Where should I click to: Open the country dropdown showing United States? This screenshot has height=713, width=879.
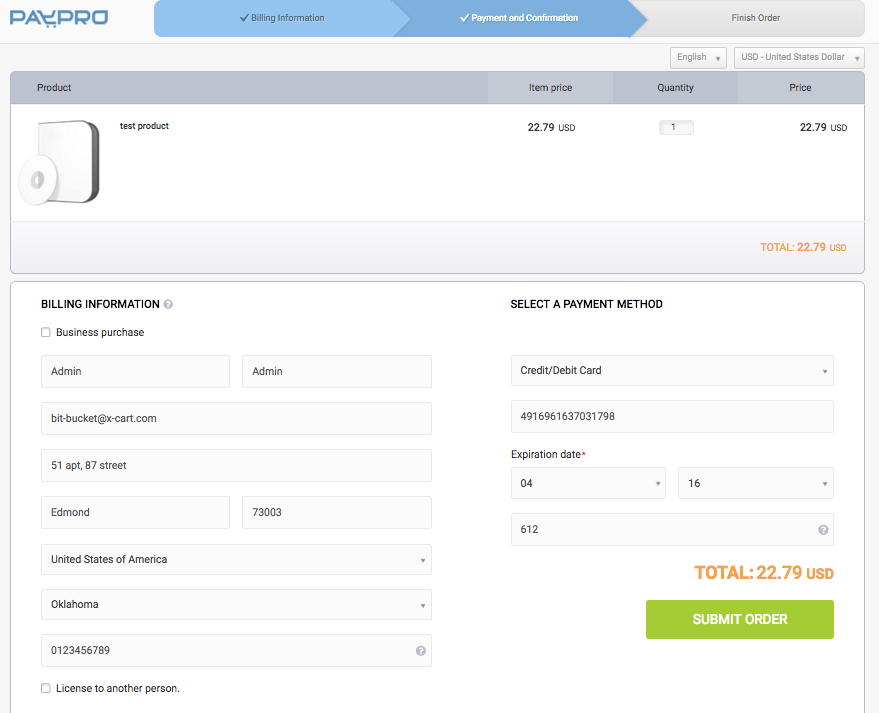tap(236, 560)
